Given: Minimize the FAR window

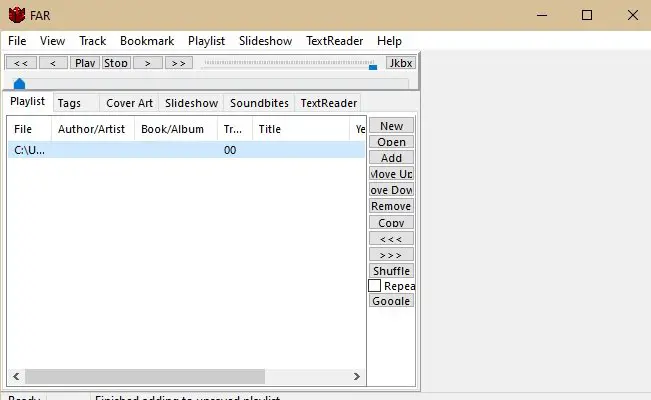Looking at the screenshot, I should (542, 15).
